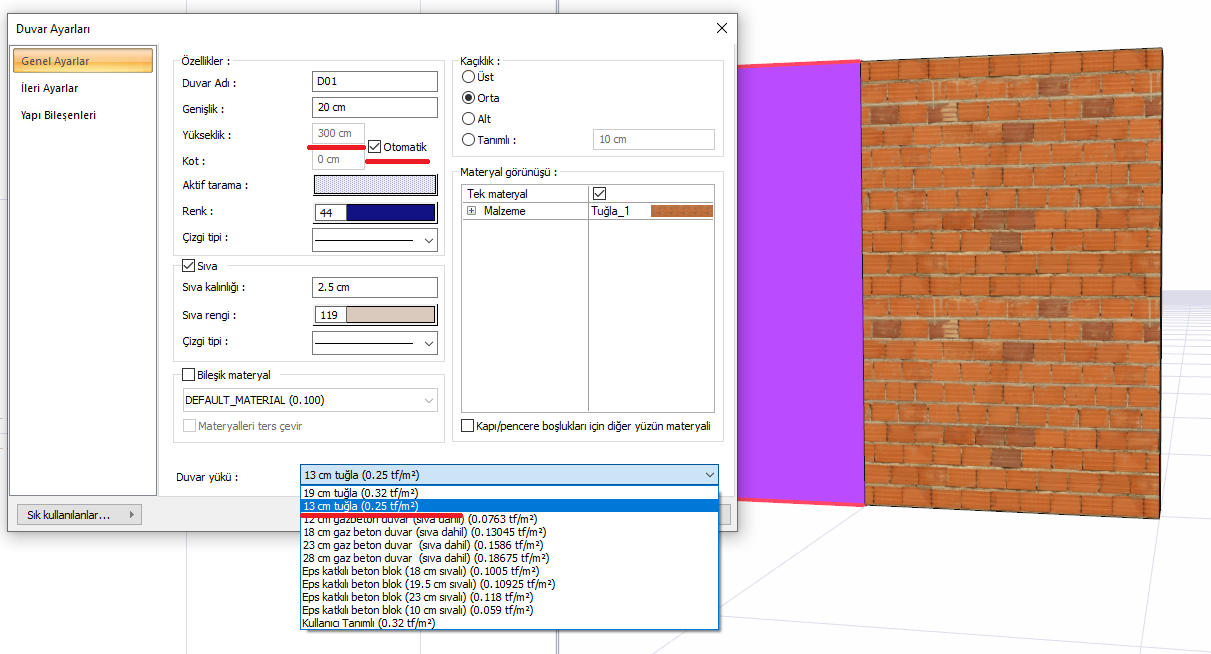Collapse the Duvar yükü dropdown arrow

[710, 475]
